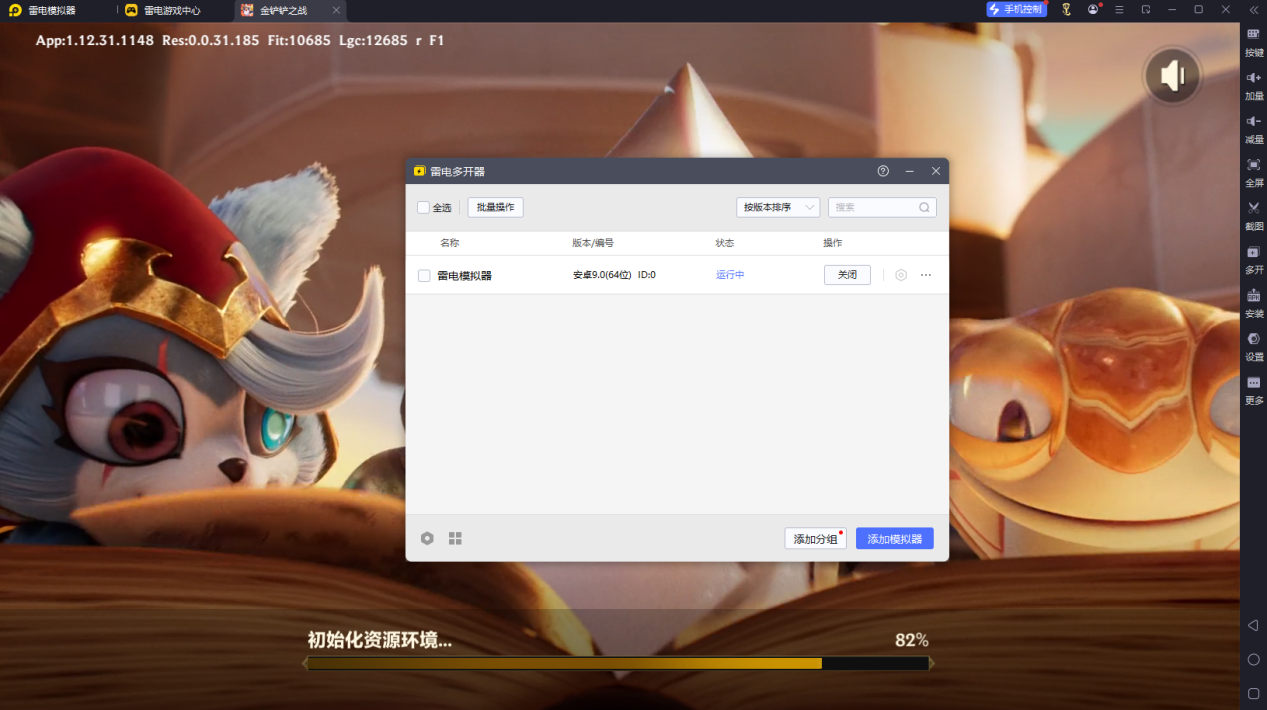This screenshot has width=1267, height=710.
Task: Click 添加模拟器 add emulator button
Action: click(x=895, y=538)
